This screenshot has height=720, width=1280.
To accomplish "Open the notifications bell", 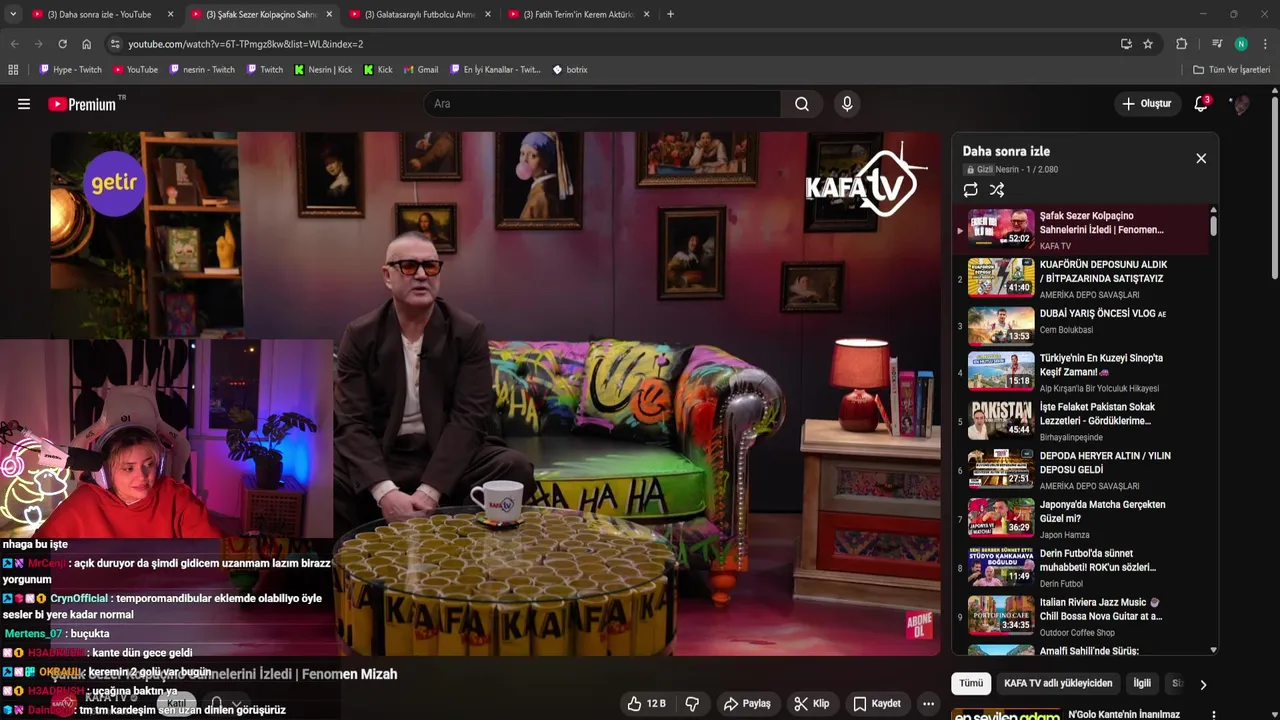I will [x=1201, y=104].
